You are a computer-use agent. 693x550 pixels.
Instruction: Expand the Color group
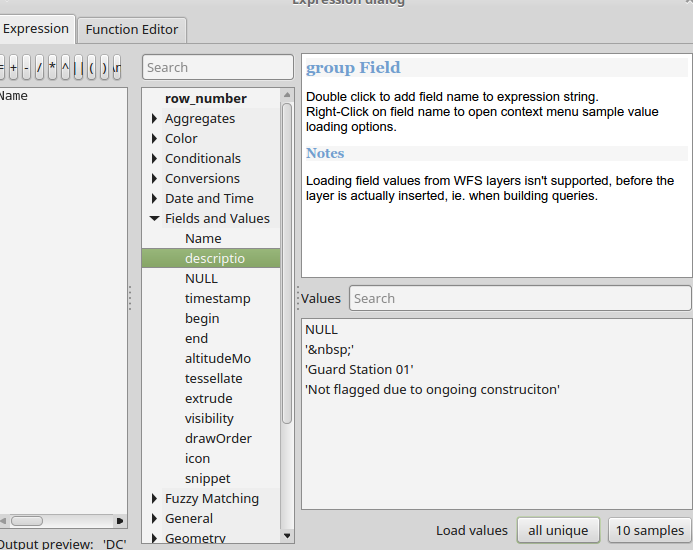[154, 138]
